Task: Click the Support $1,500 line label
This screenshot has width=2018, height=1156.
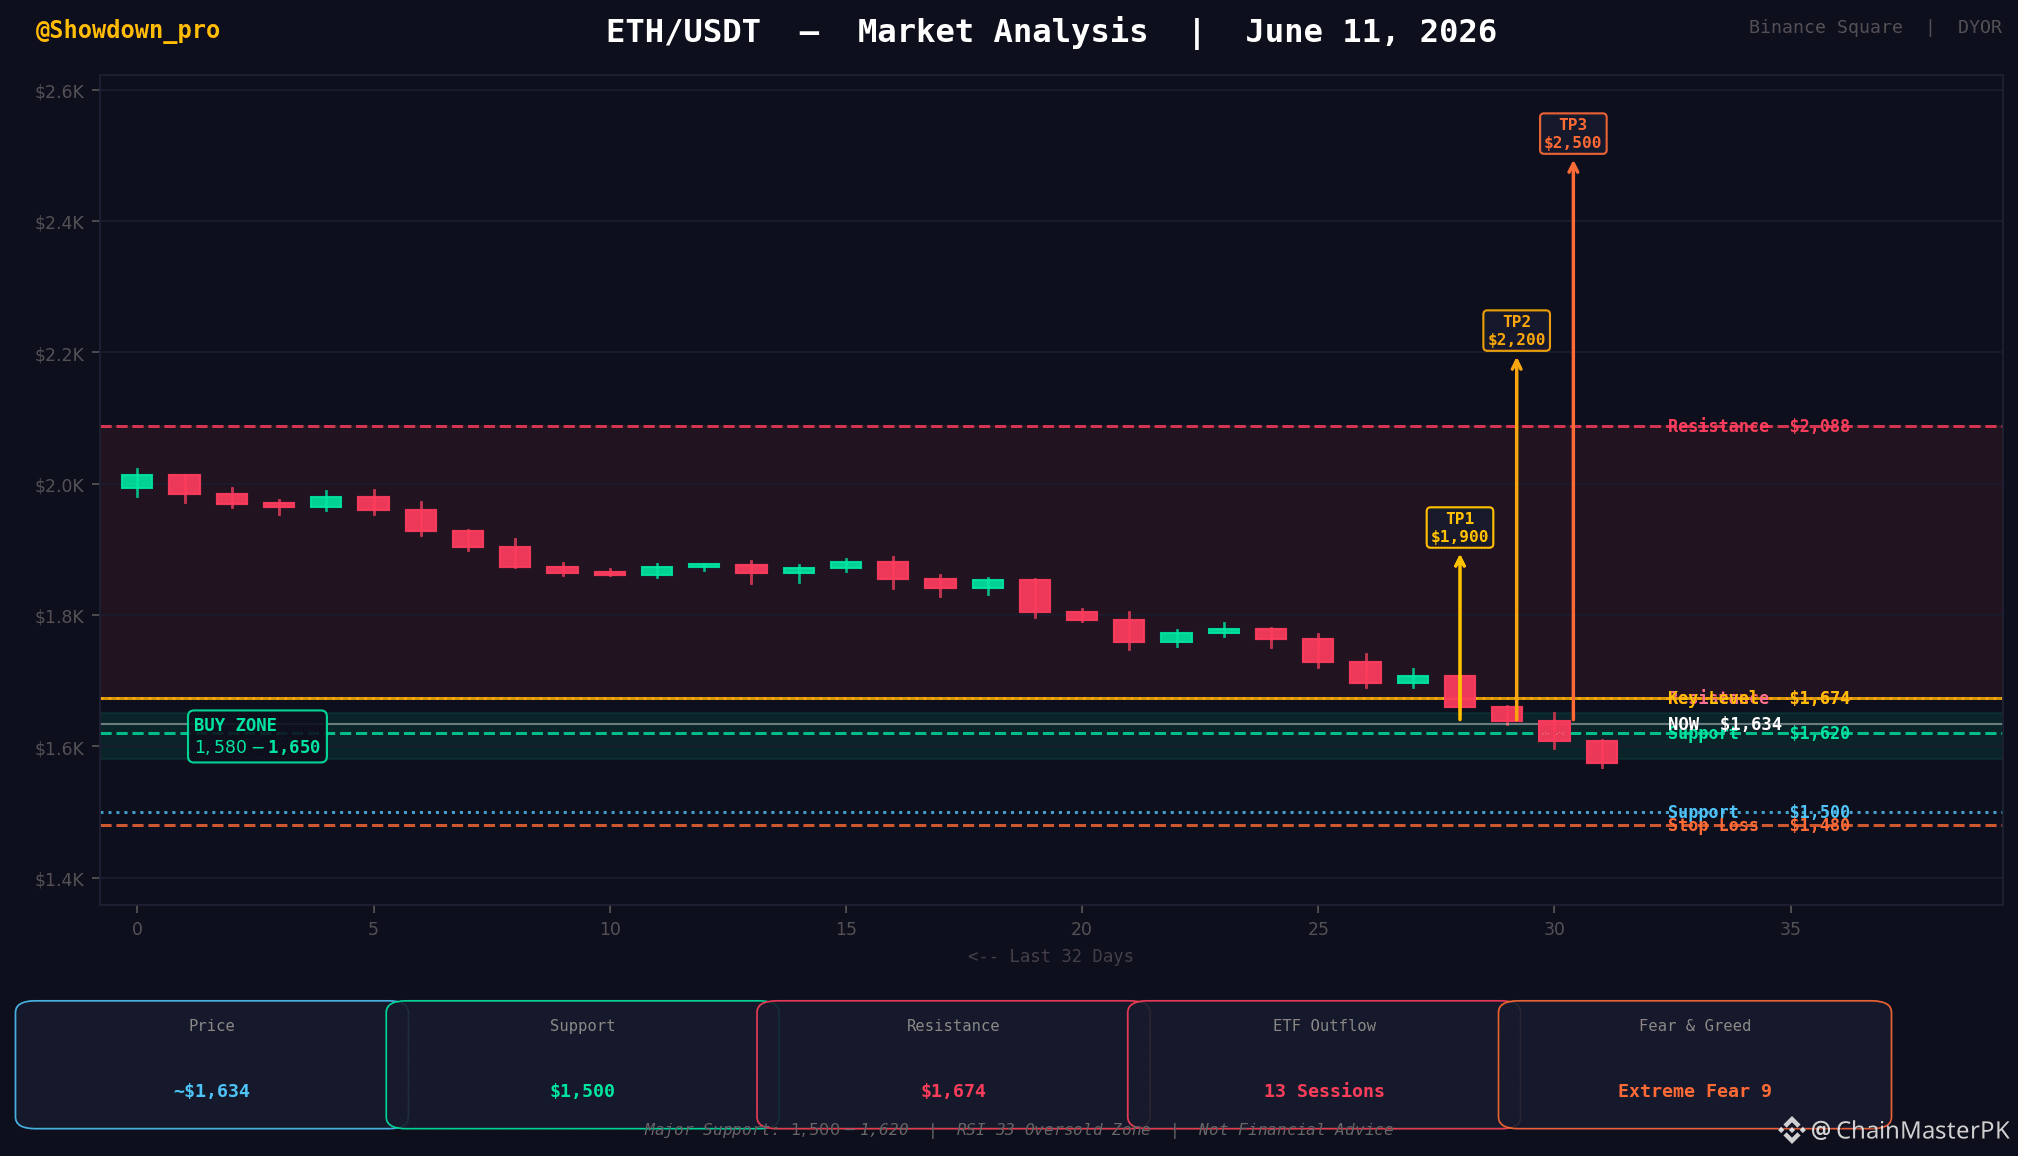Action: (x=1758, y=812)
